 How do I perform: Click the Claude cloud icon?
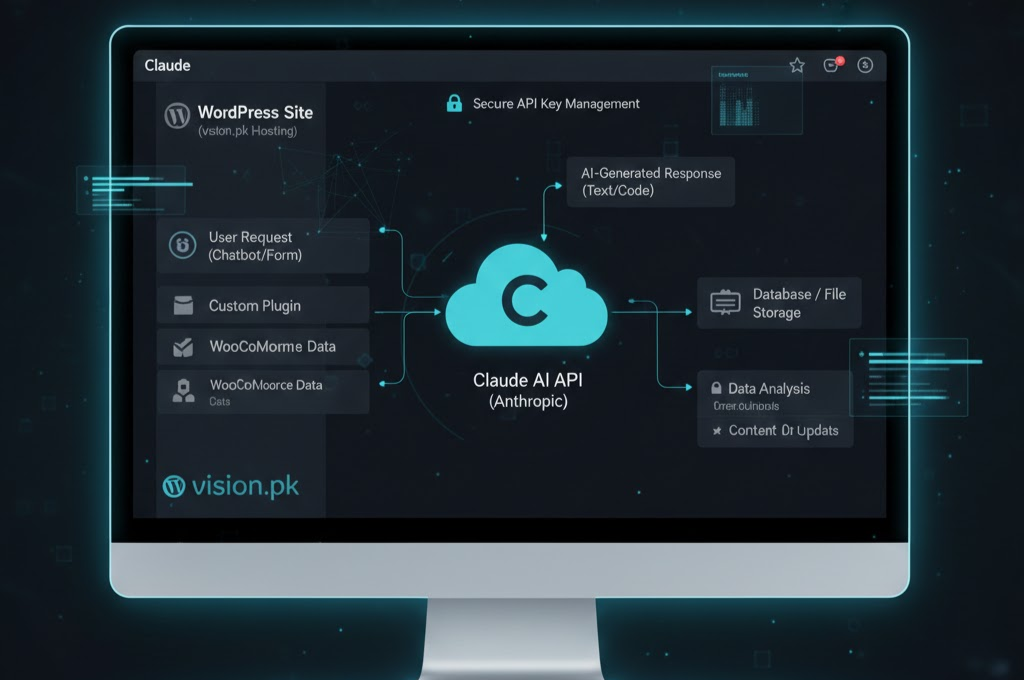(x=526, y=300)
